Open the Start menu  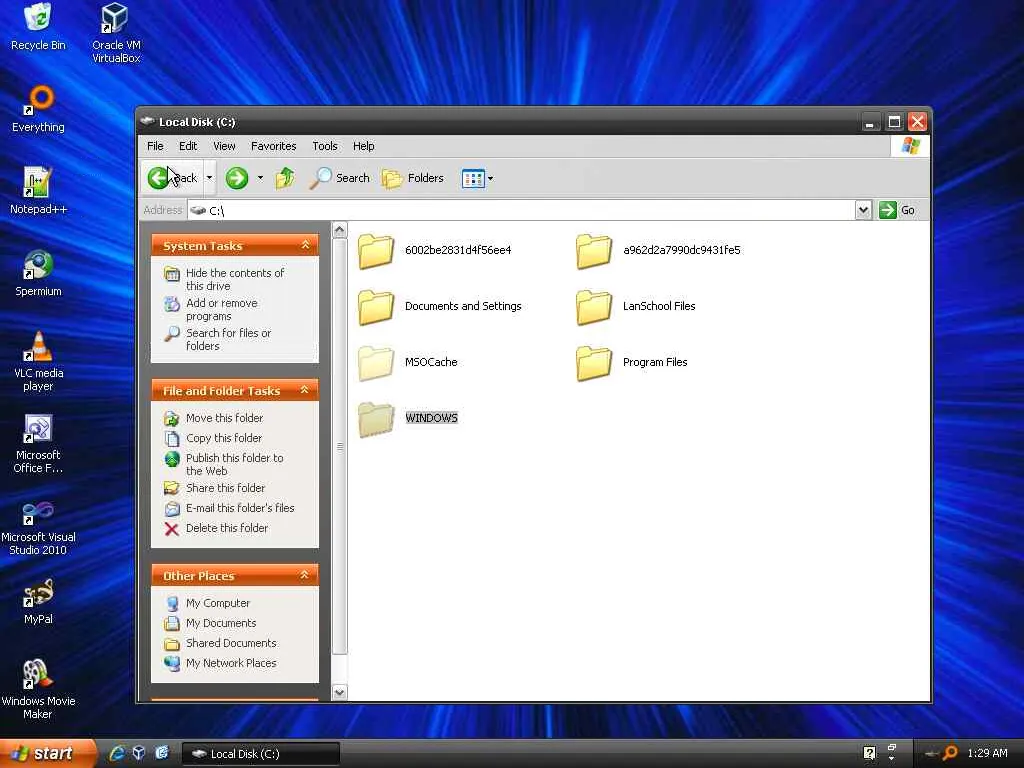[48, 753]
